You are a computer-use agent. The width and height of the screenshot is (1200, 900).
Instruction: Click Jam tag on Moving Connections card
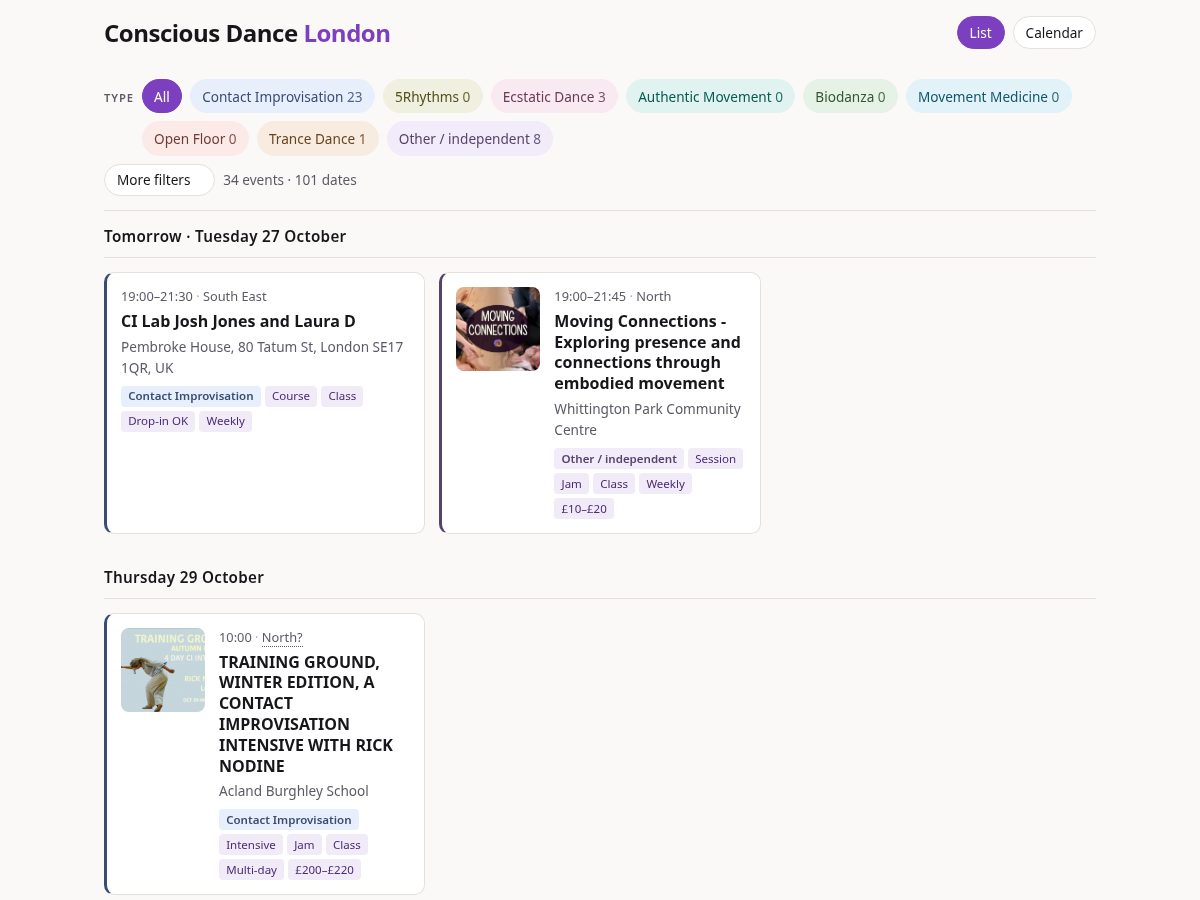571,484
